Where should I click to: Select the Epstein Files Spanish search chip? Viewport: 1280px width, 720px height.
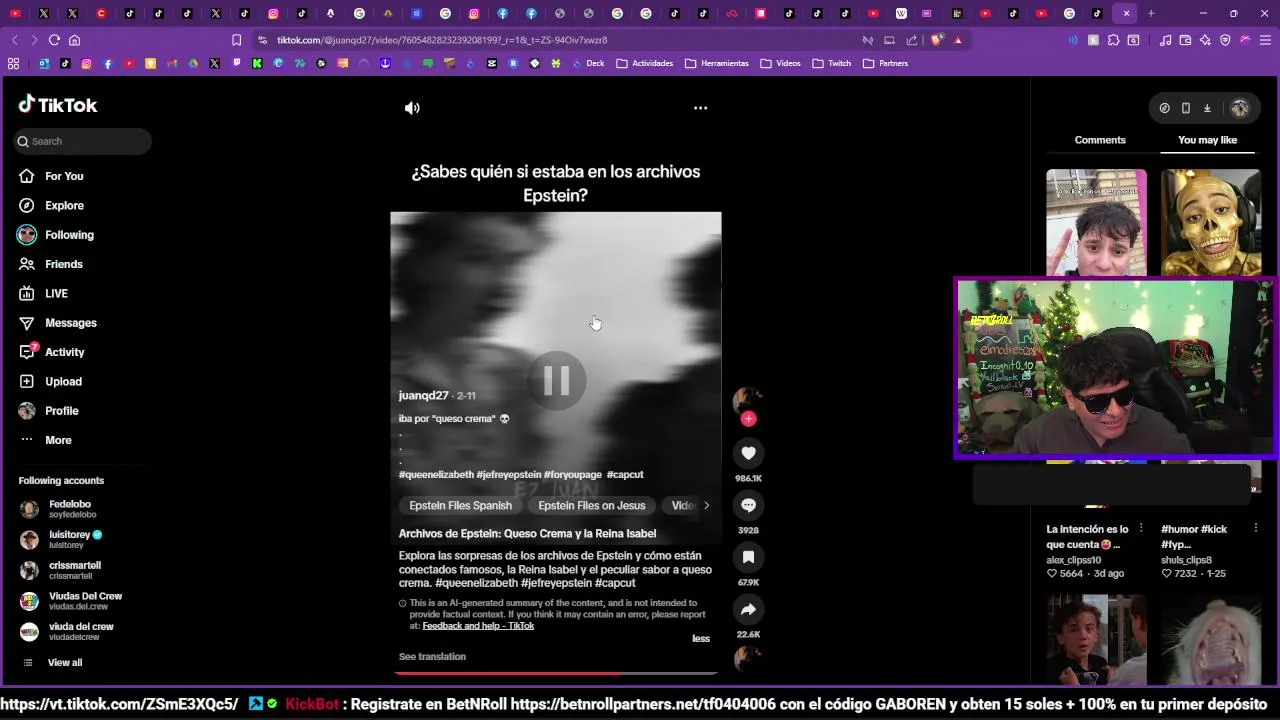pos(460,505)
